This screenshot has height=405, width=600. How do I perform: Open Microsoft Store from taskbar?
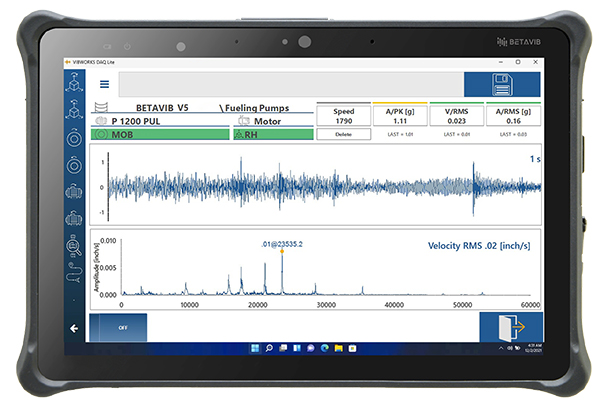tap(352, 348)
